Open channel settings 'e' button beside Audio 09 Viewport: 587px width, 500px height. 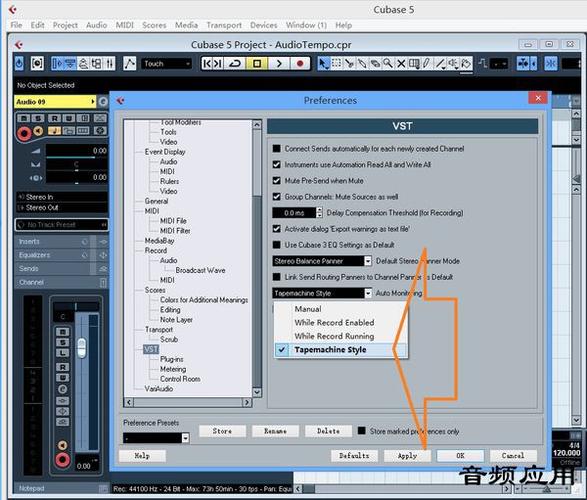click(x=103, y=102)
